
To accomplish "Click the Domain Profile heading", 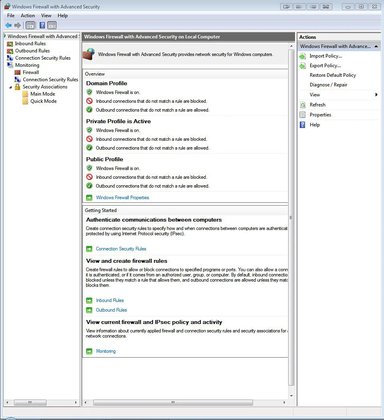I will 106,83.
